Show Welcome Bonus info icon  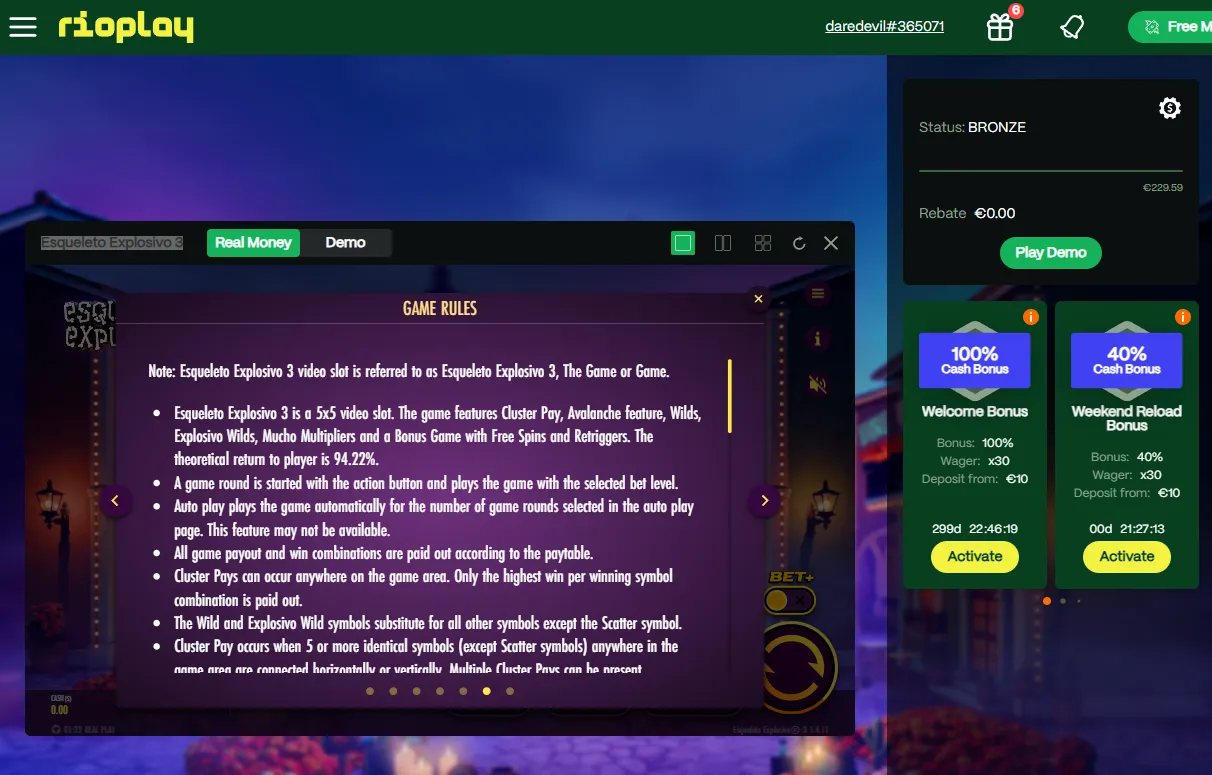[1031, 317]
